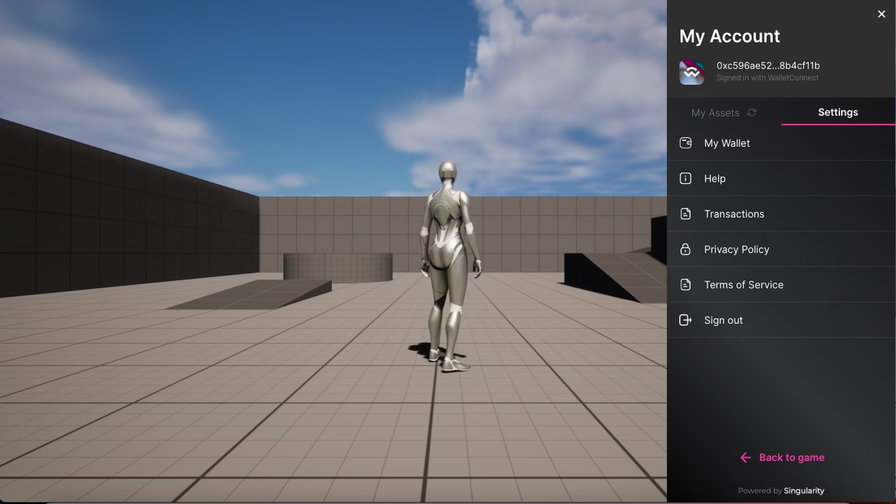Click the pink back arrow icon
This screenshot has height=504, width=896.
[x=745, y=458]
